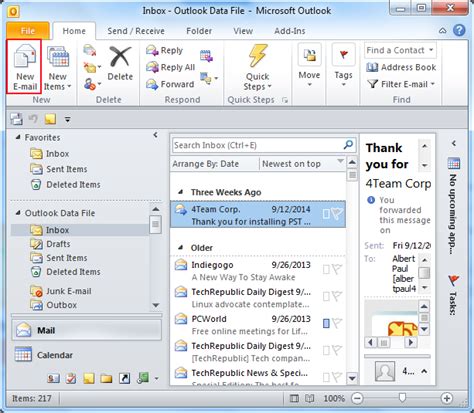Click the Meeting reply icon
The width and height of the screenshot is (474, 413).
pos(206,56)
